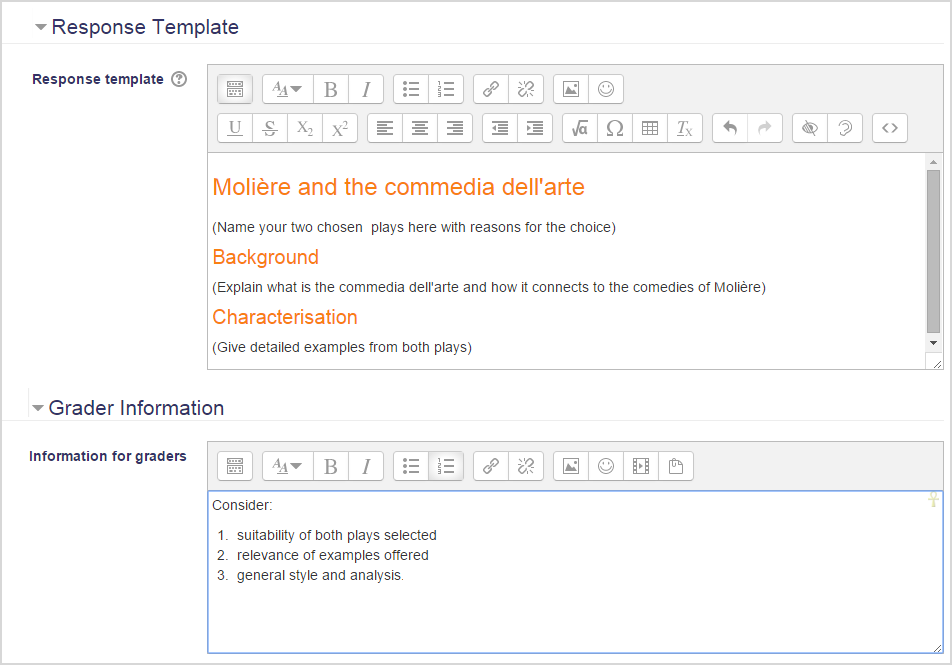Open paragraph styles dropdown in grader editor
The height and width of the screenshot is (665, 952).
click(x=288, y=466)
